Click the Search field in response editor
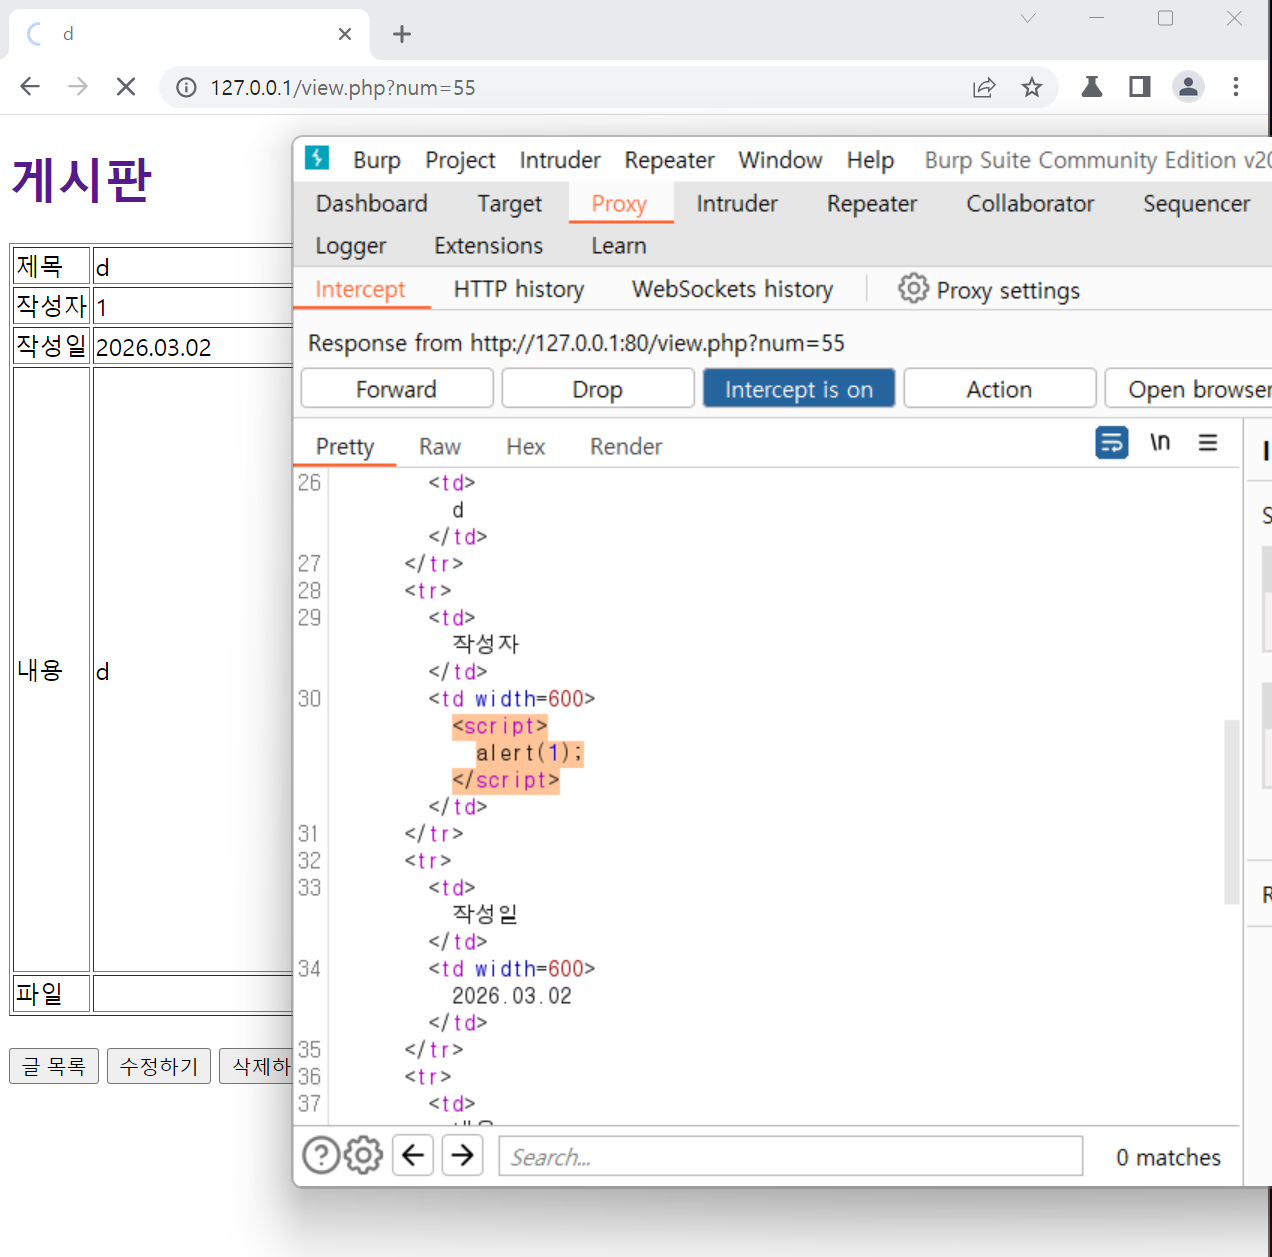The height and width of the screenshot is (1257, 1272). pyautogui.click(x=790, y=1155)
